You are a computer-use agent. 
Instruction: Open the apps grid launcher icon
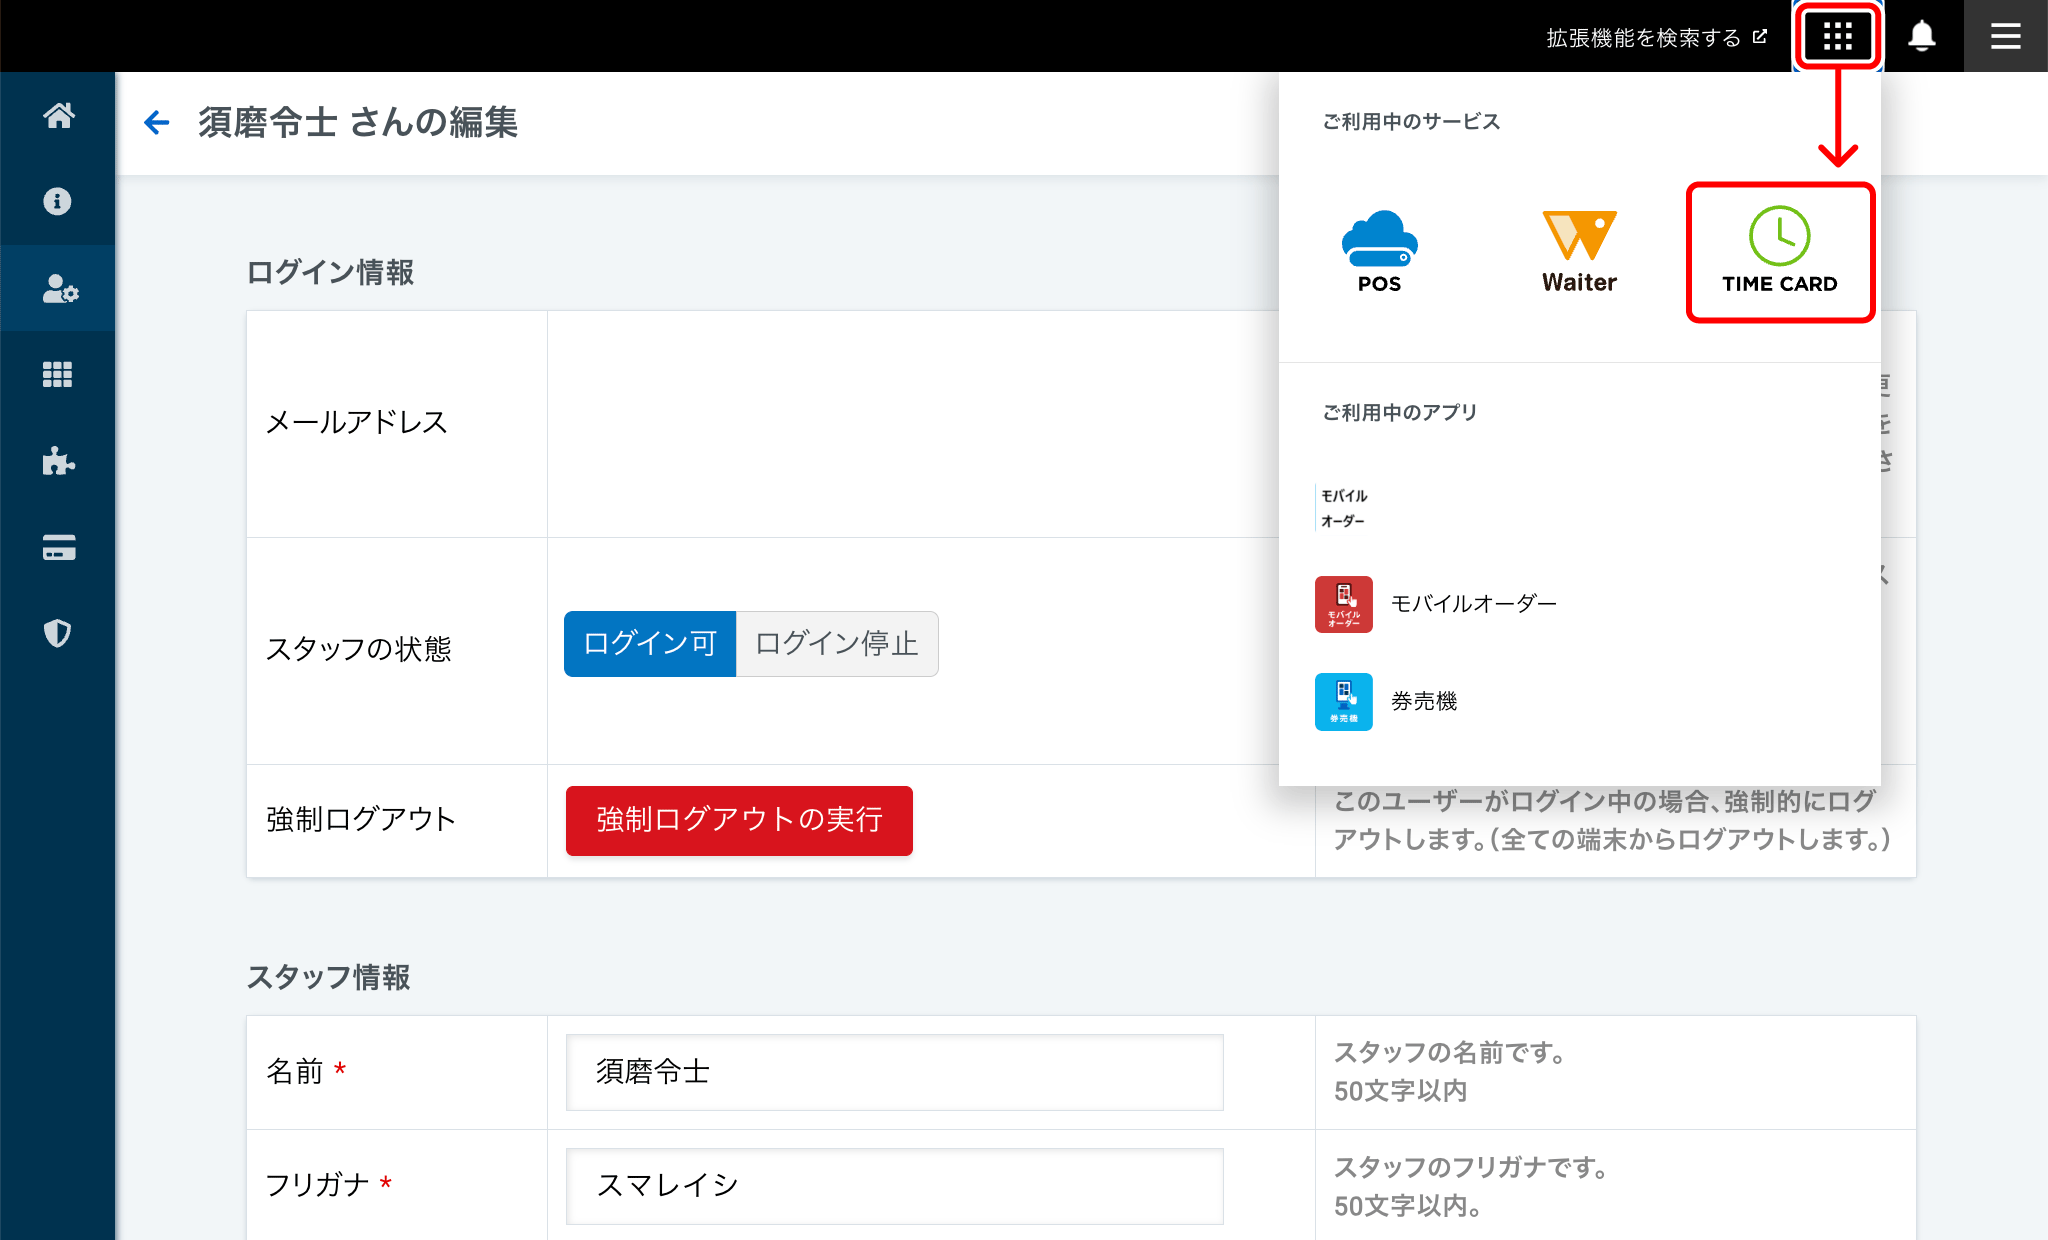1838,37
